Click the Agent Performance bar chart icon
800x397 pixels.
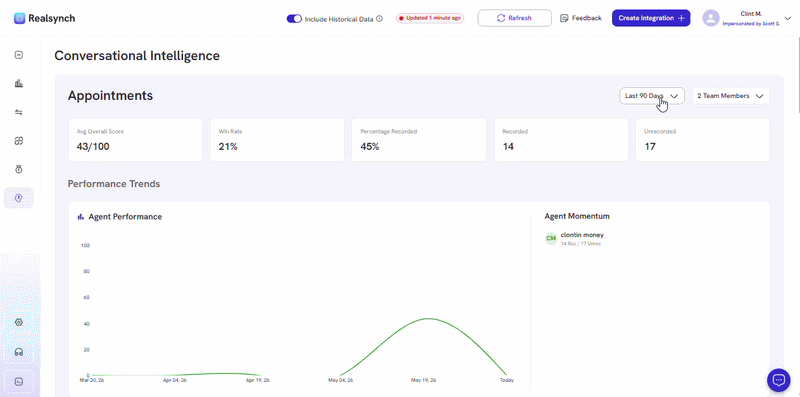pos(81,217)
